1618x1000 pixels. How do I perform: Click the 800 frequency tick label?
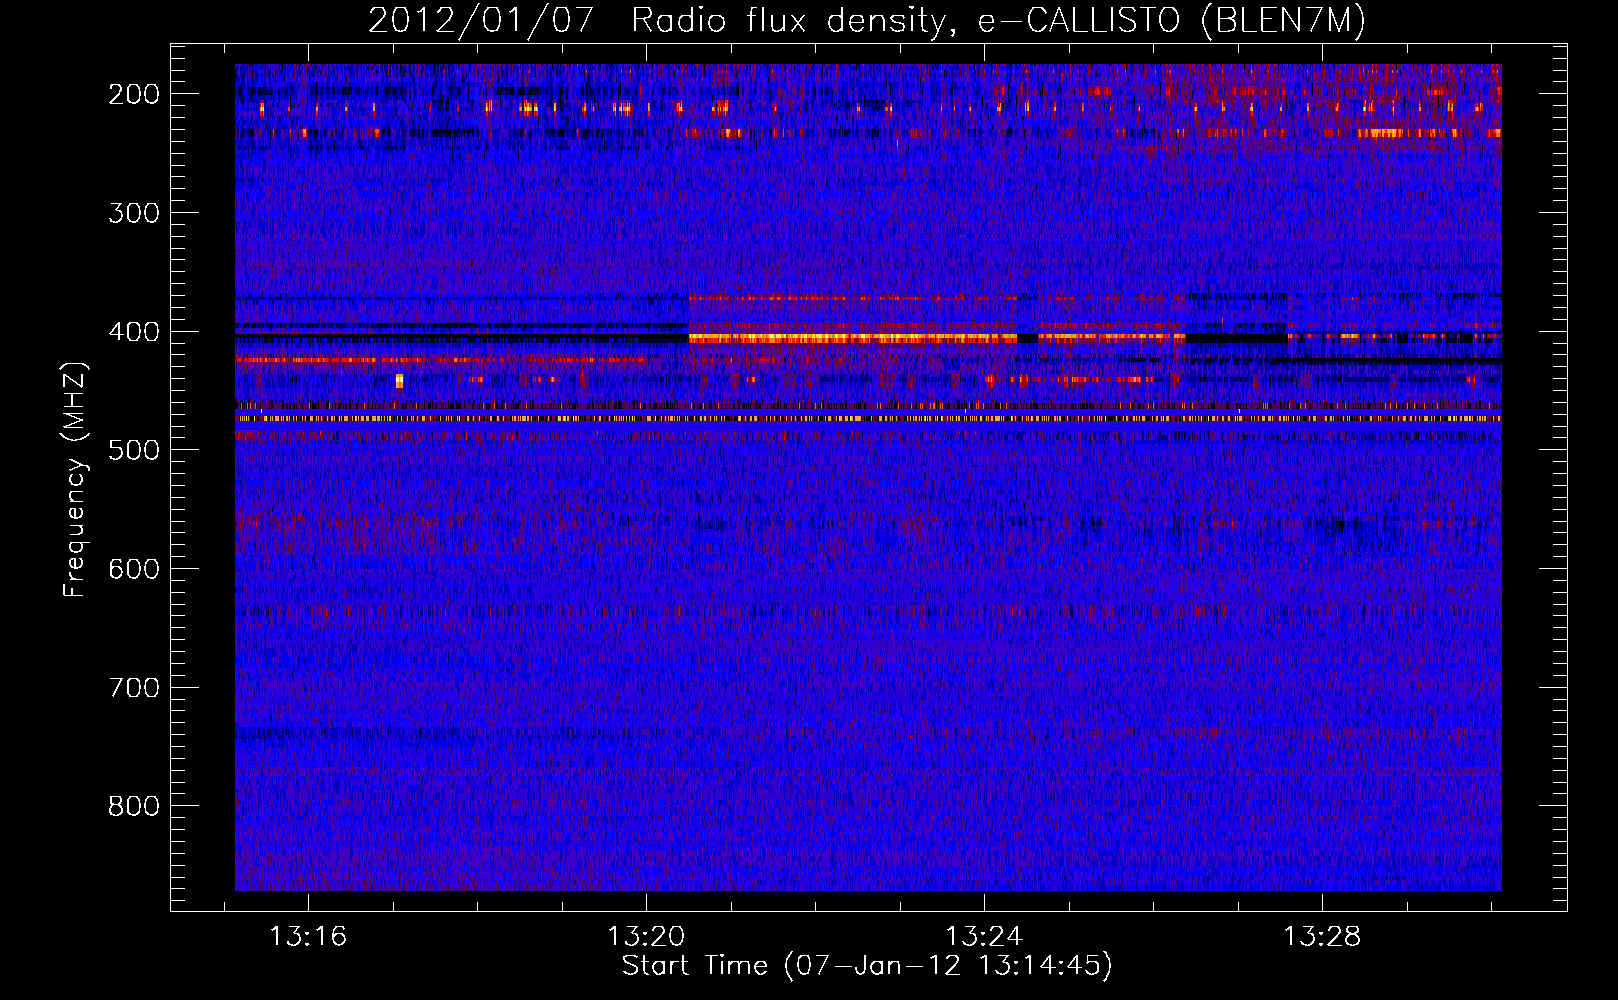[134, 807]
